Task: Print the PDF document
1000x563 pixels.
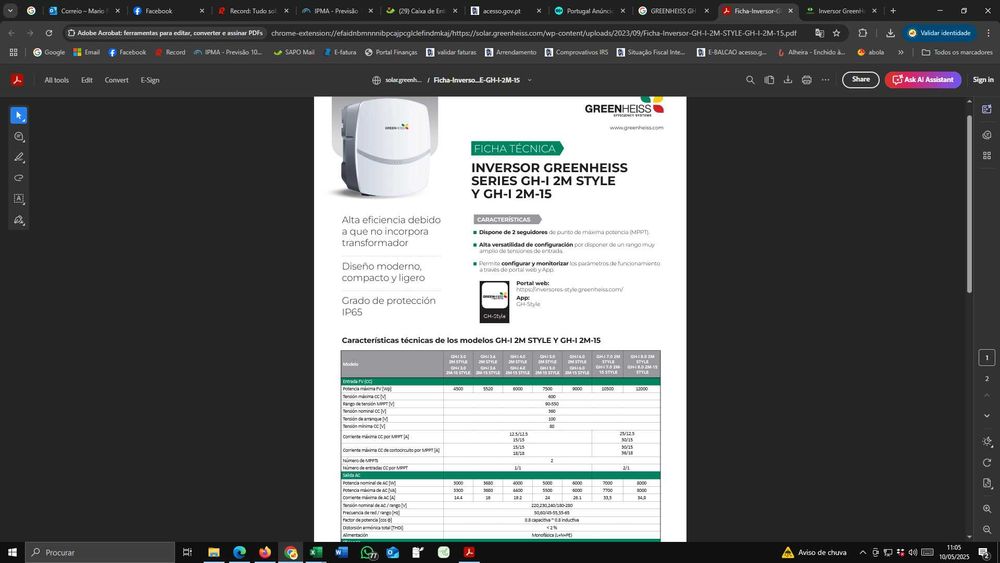Action: [807, 80]
